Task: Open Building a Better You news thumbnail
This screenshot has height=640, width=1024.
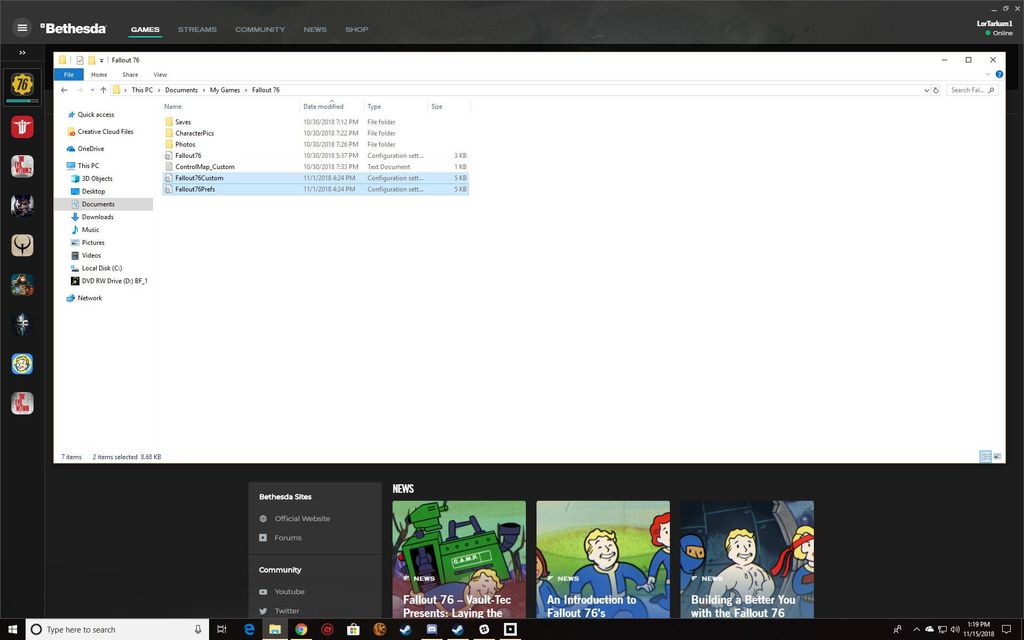Action: tap(747, 560)
